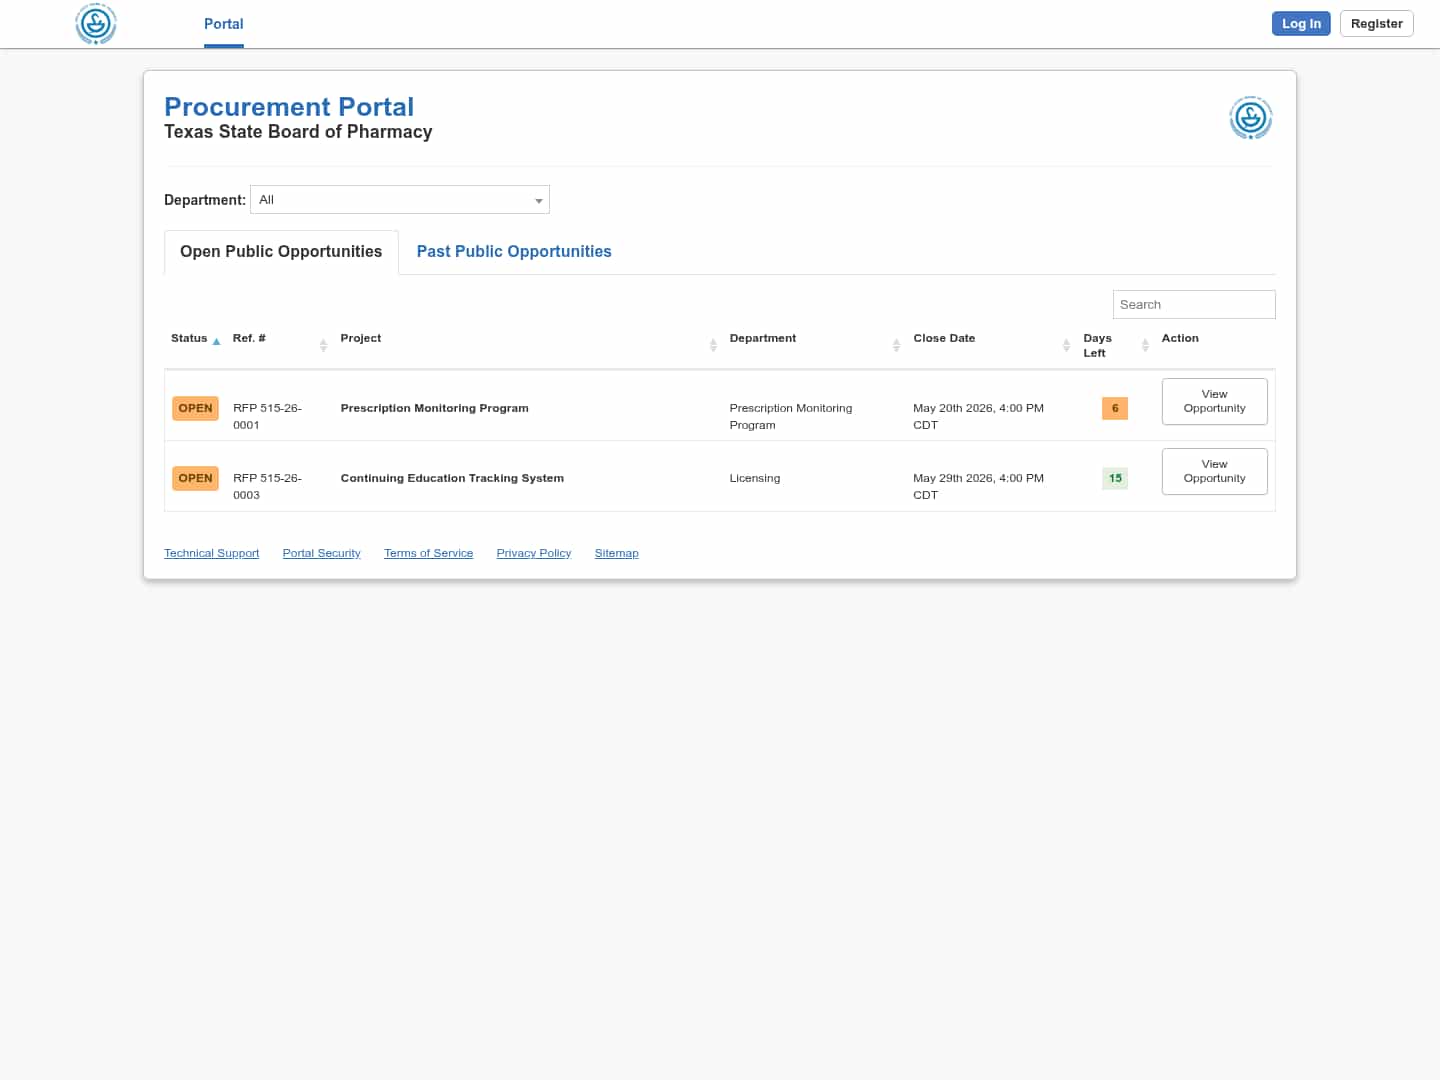
Task: Click the Procurement Portal heading
Action: point(289,107)
